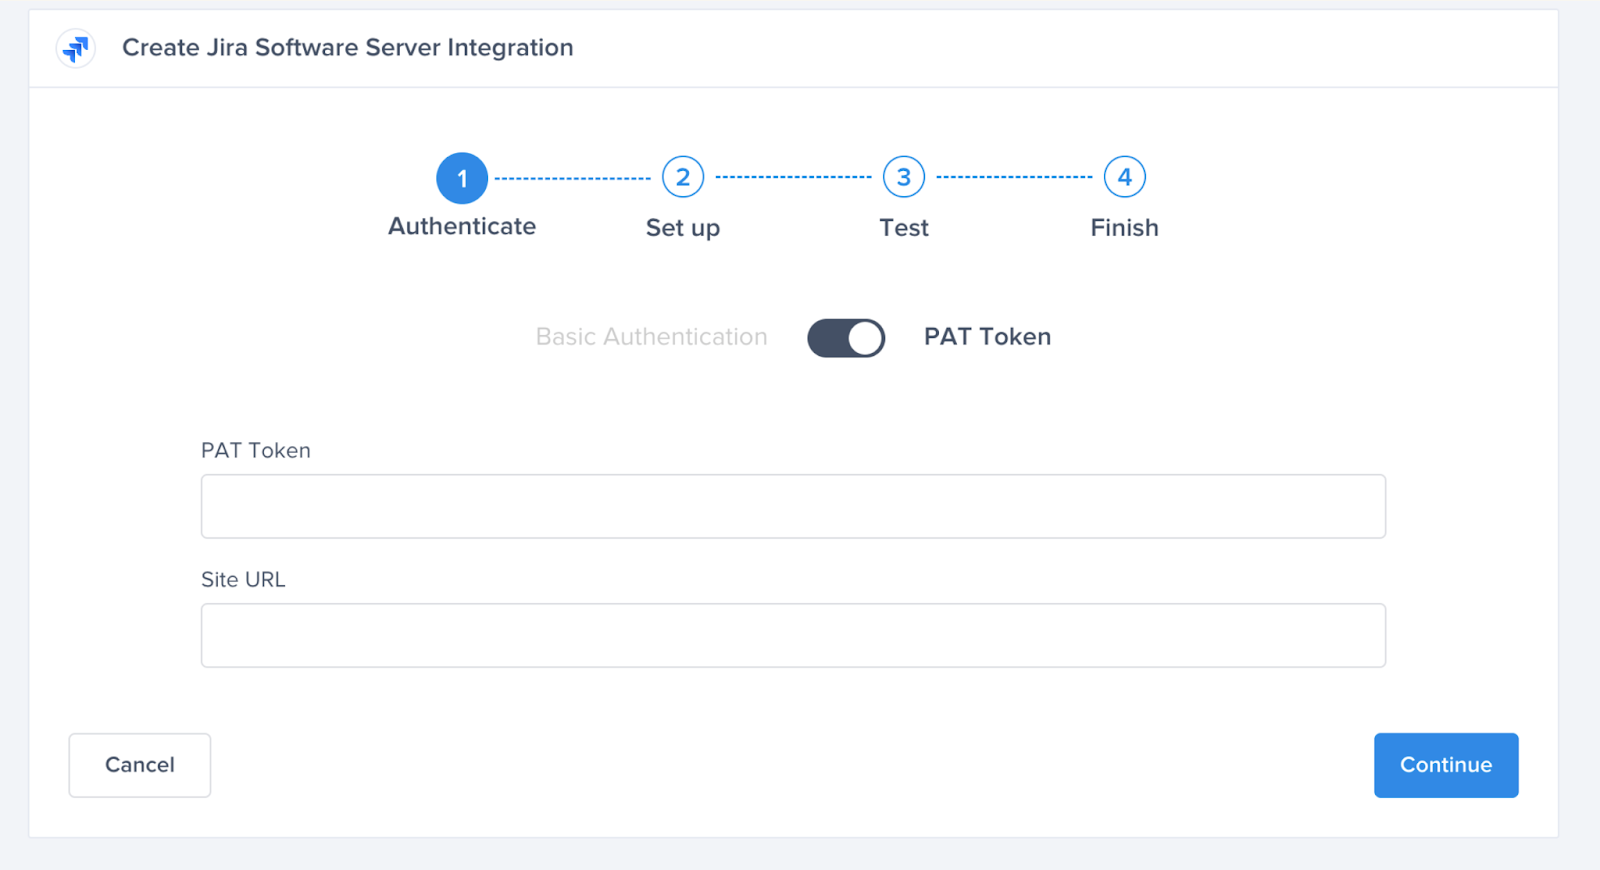Cancel the integration setup

pyautogui.click(x=140, y=765)
